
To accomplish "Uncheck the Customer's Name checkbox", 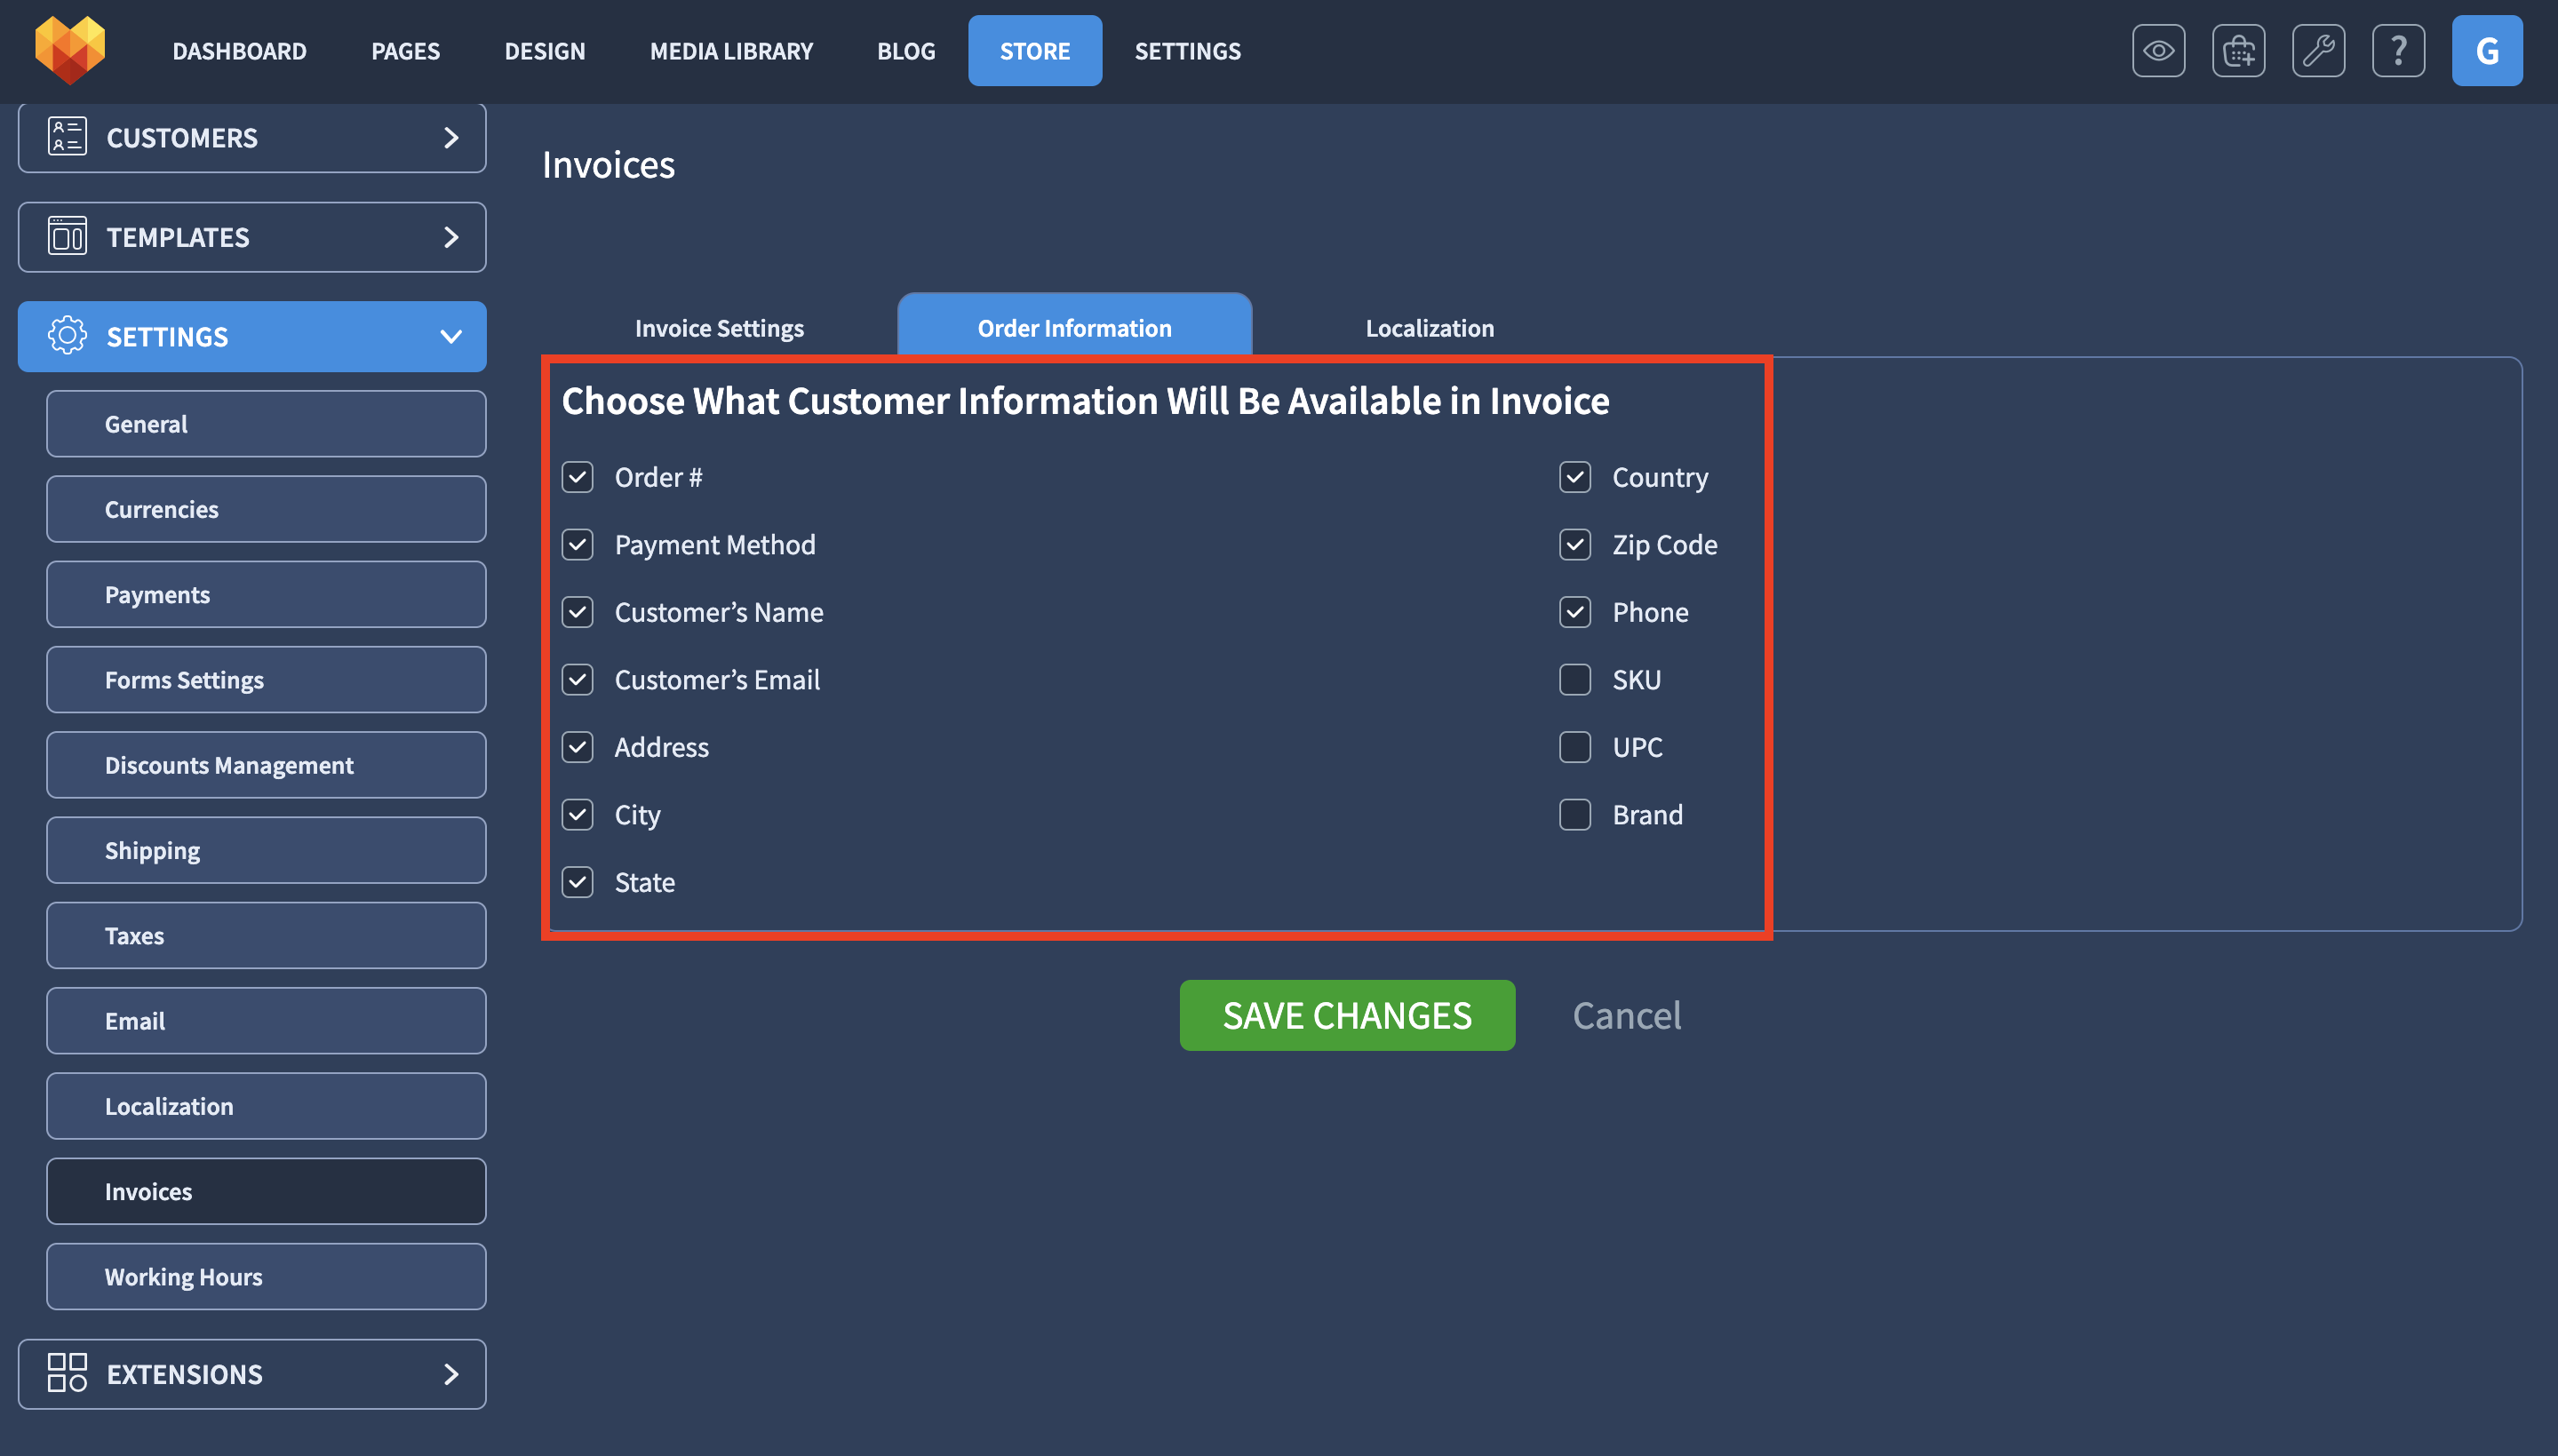I will click(578, 612).
